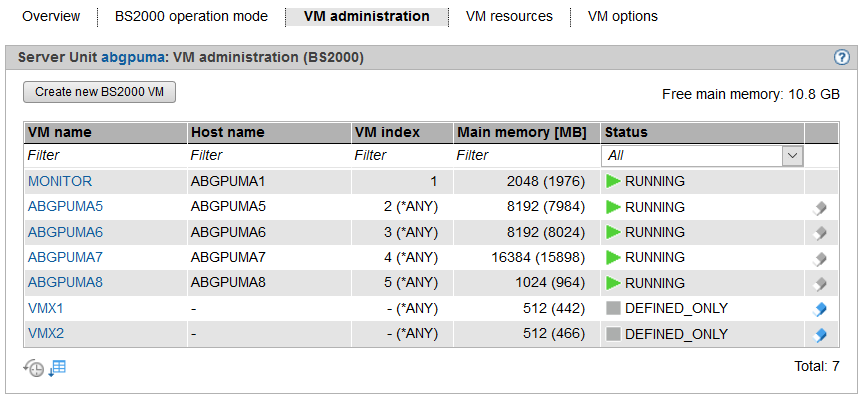Image resolution: width=864 pixels, height=402 pixels.
Task: Click the delete icon for VMX2
Action: [x=820, y=334]
